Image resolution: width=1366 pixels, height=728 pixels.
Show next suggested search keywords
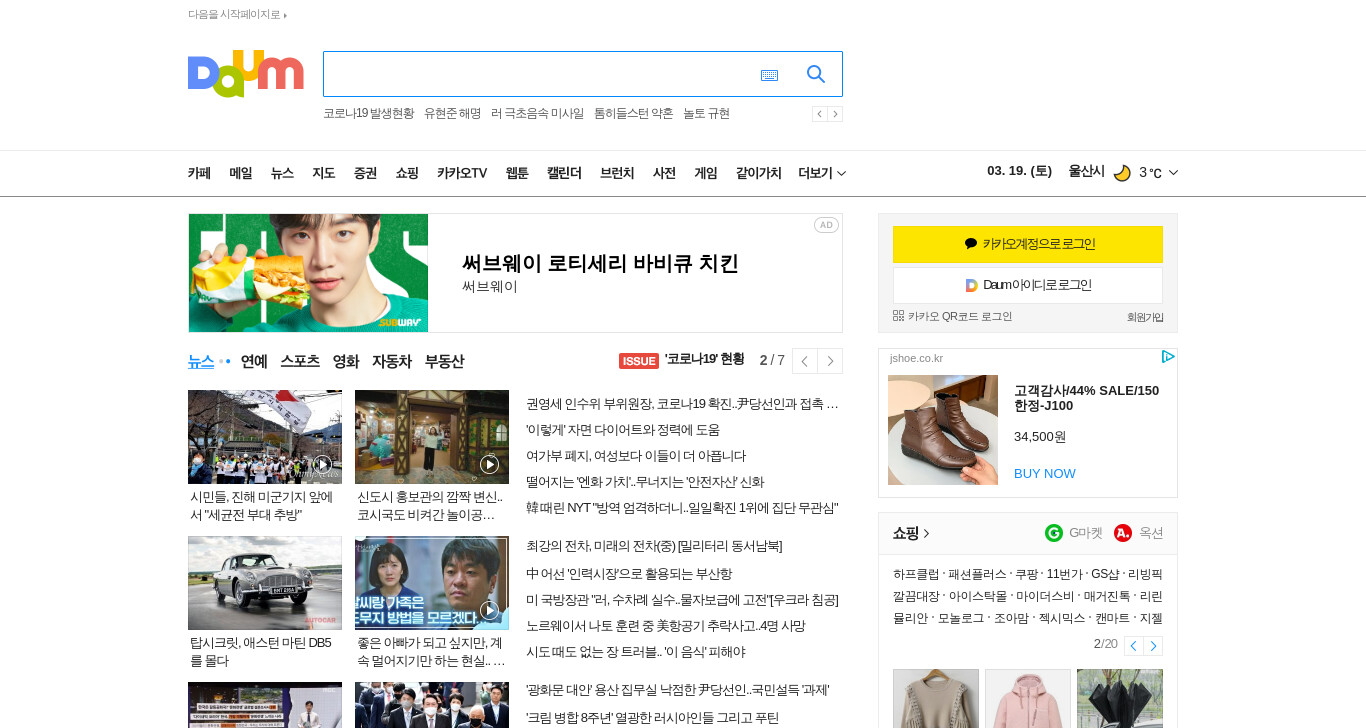pos(835,114)
